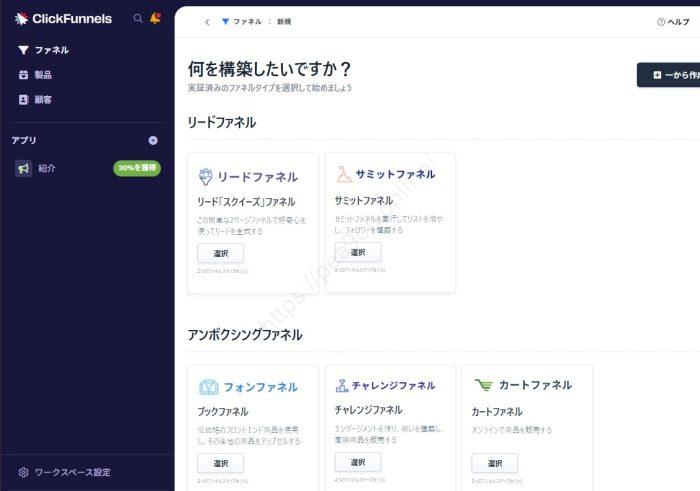Viewport: 700px width, 491px height.
Task: Click the gear icon for ワークスペース設定
Action: click(23, 472)
